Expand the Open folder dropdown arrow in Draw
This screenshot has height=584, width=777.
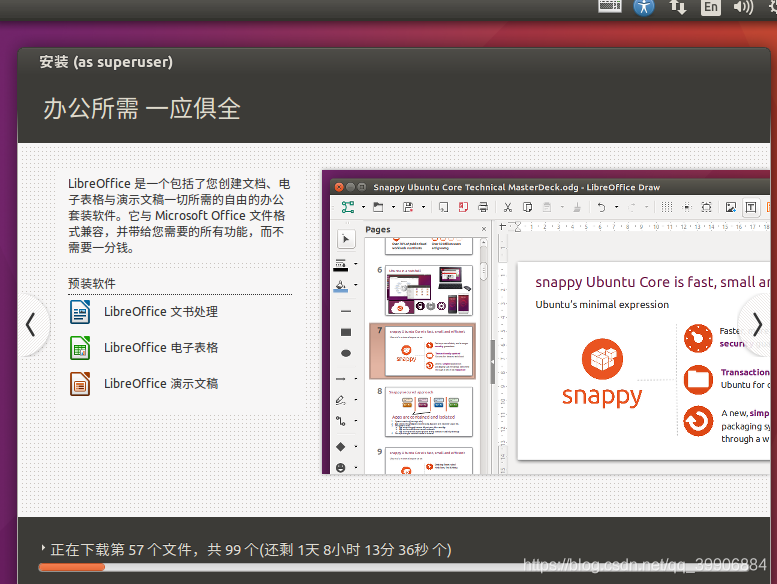393,207
